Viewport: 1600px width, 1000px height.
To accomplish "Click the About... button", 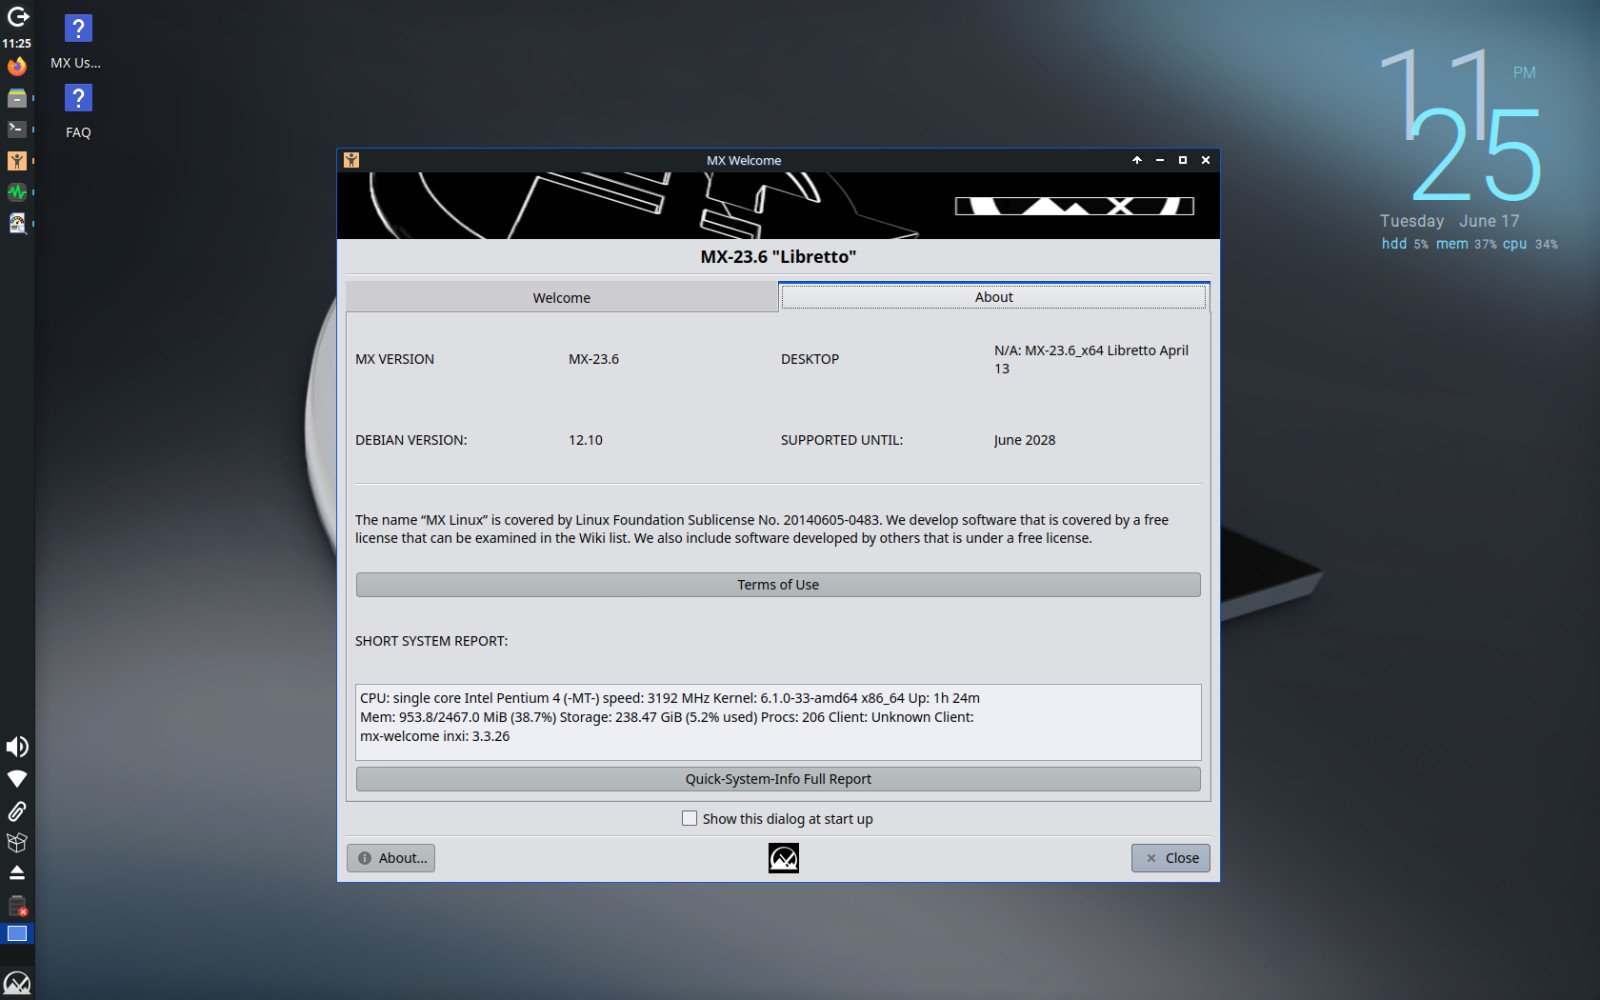I will 391,858.
